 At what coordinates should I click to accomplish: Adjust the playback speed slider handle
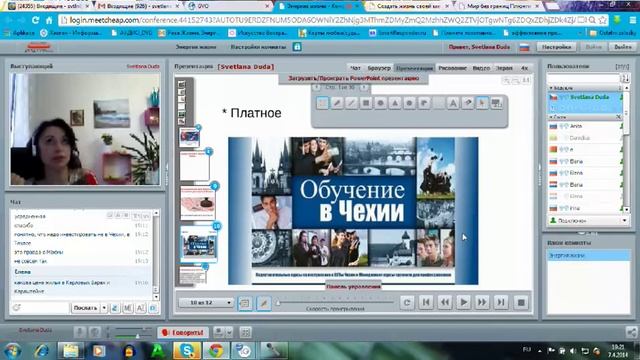(278, 302)
